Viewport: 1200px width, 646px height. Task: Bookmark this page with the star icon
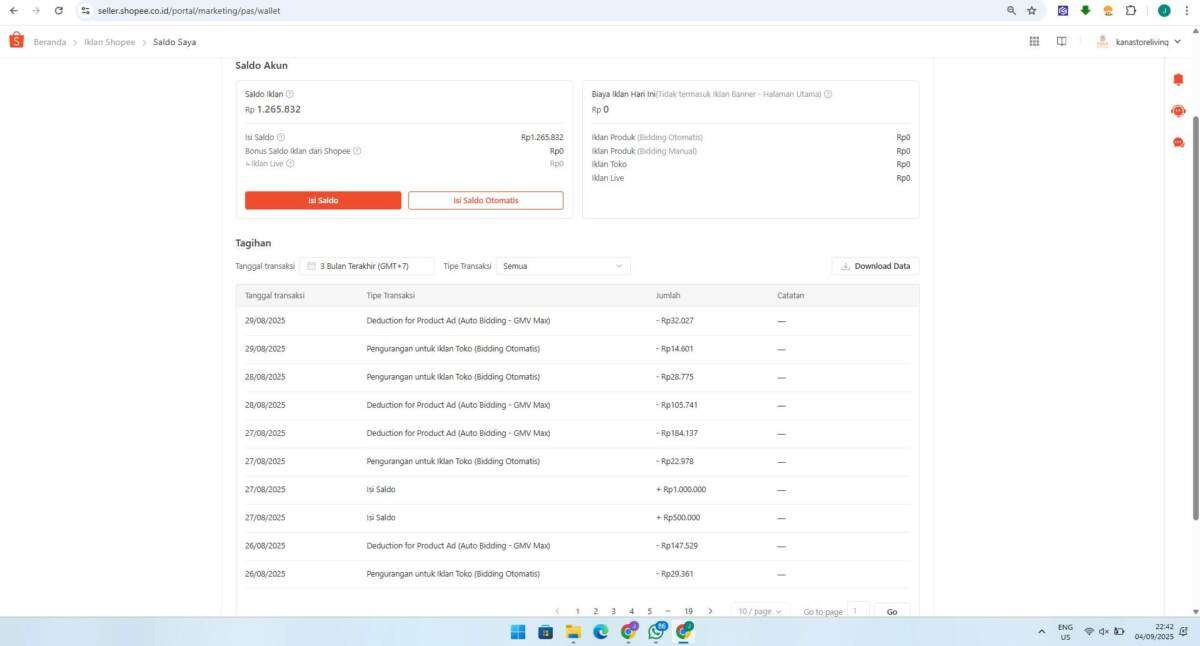[x=1032, y=10]
